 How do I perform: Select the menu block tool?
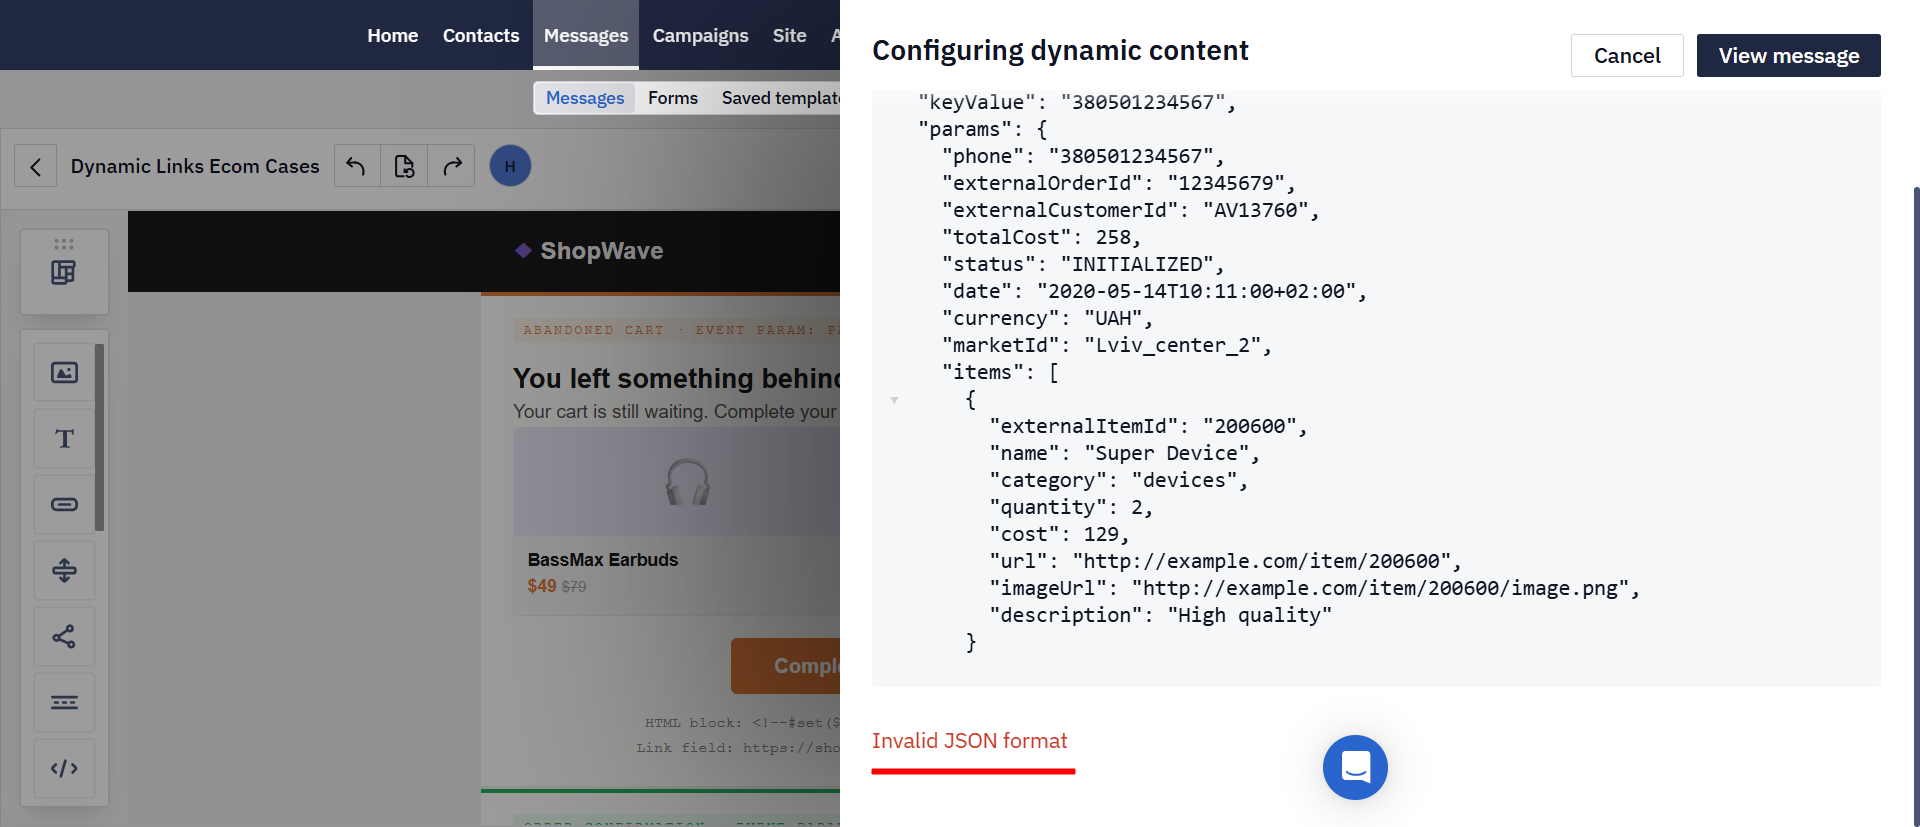pyautogui.click(x=64, y=703)
